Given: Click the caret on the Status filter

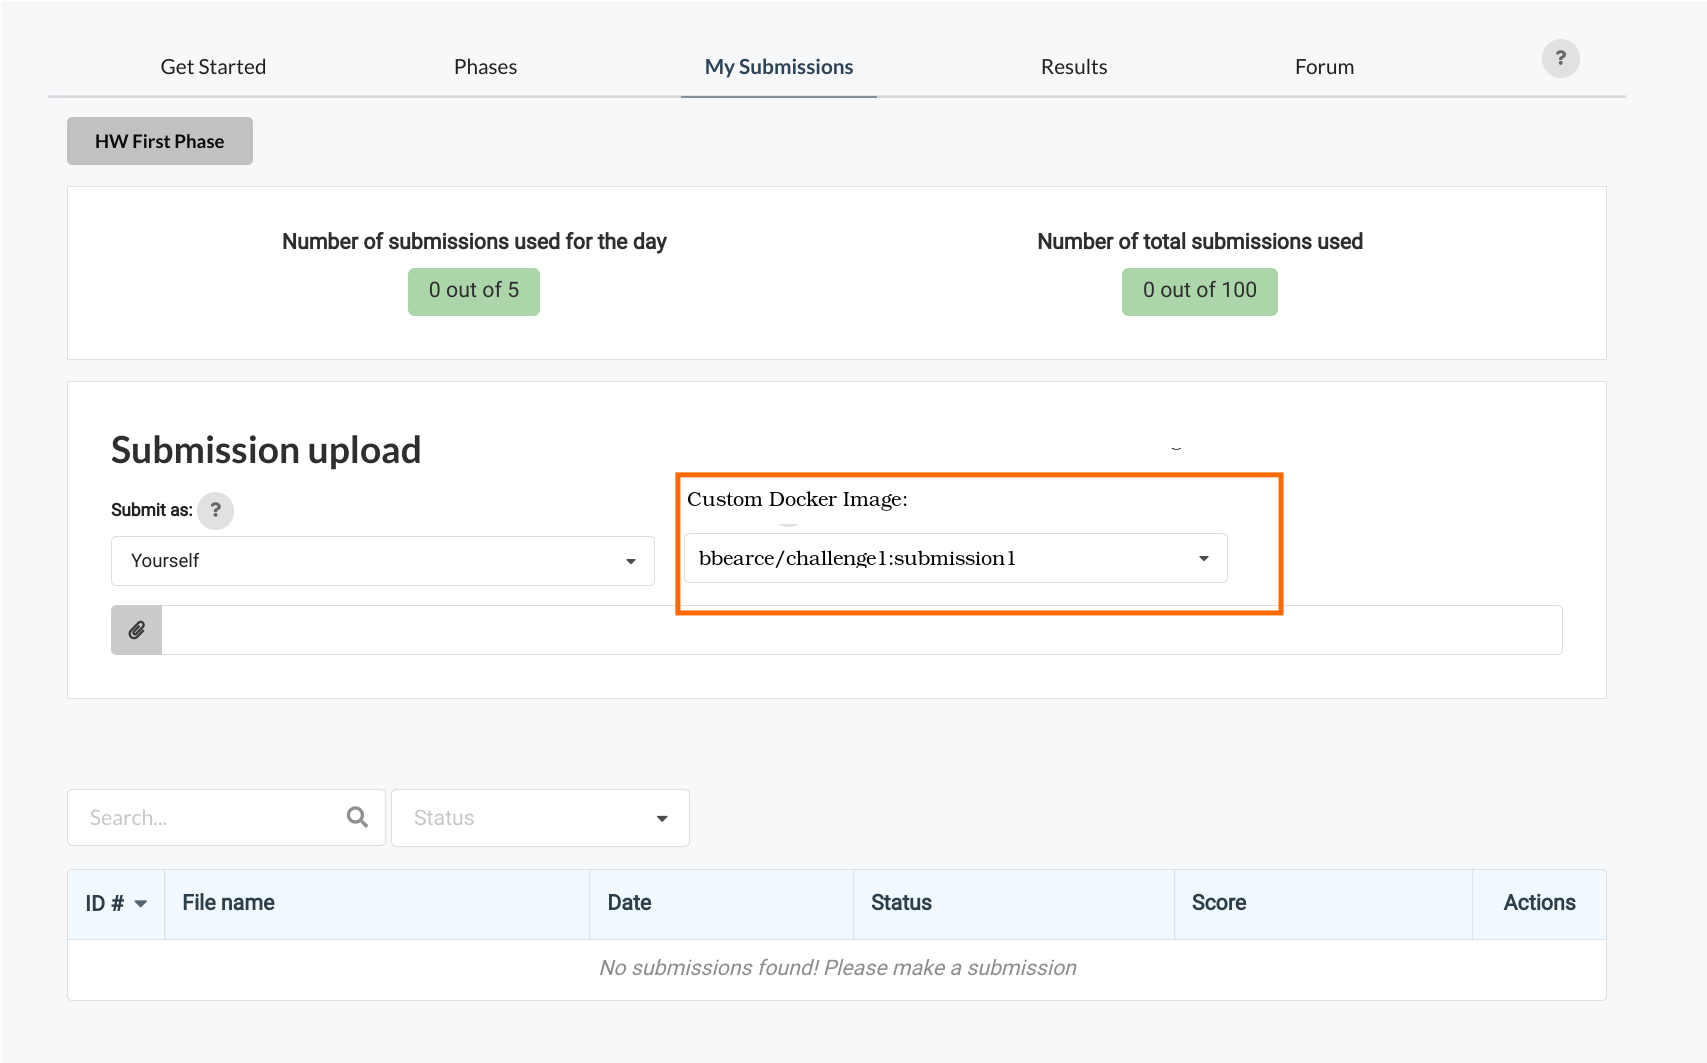Looking at the screenshot, I should 661,818.
